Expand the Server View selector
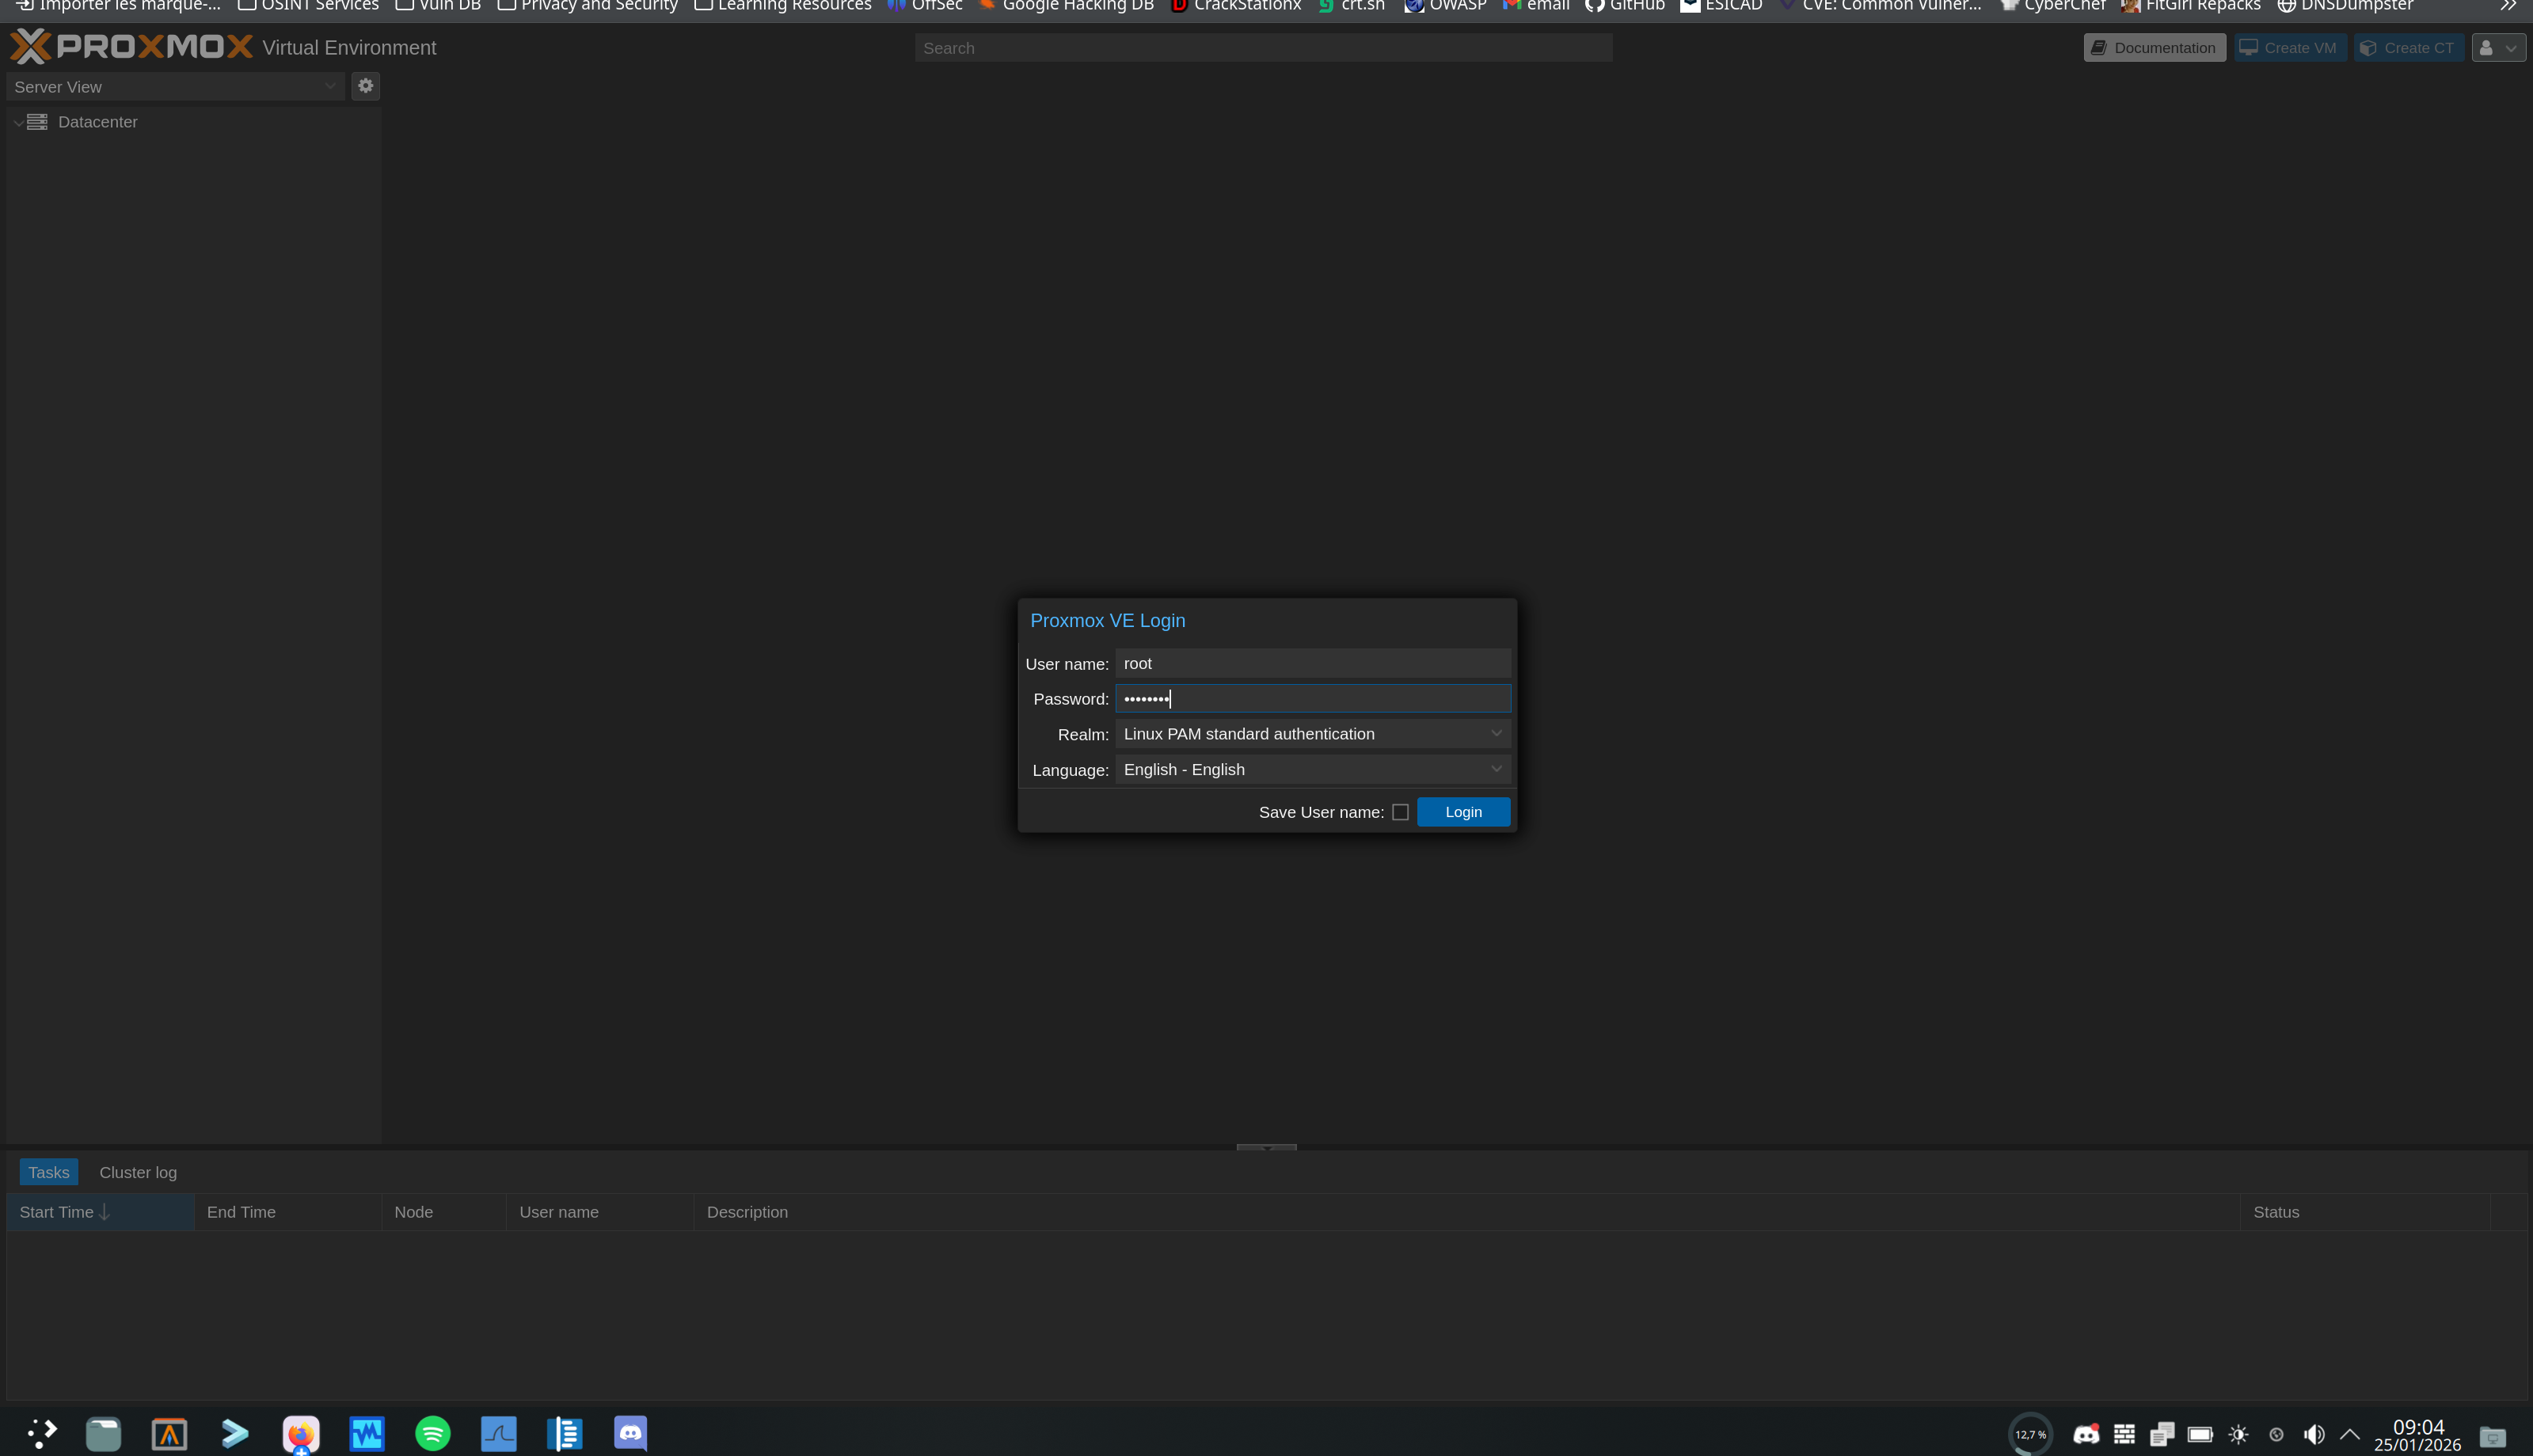The height and width of the screenshot is (1456, 2533). (x=176, y=87)
